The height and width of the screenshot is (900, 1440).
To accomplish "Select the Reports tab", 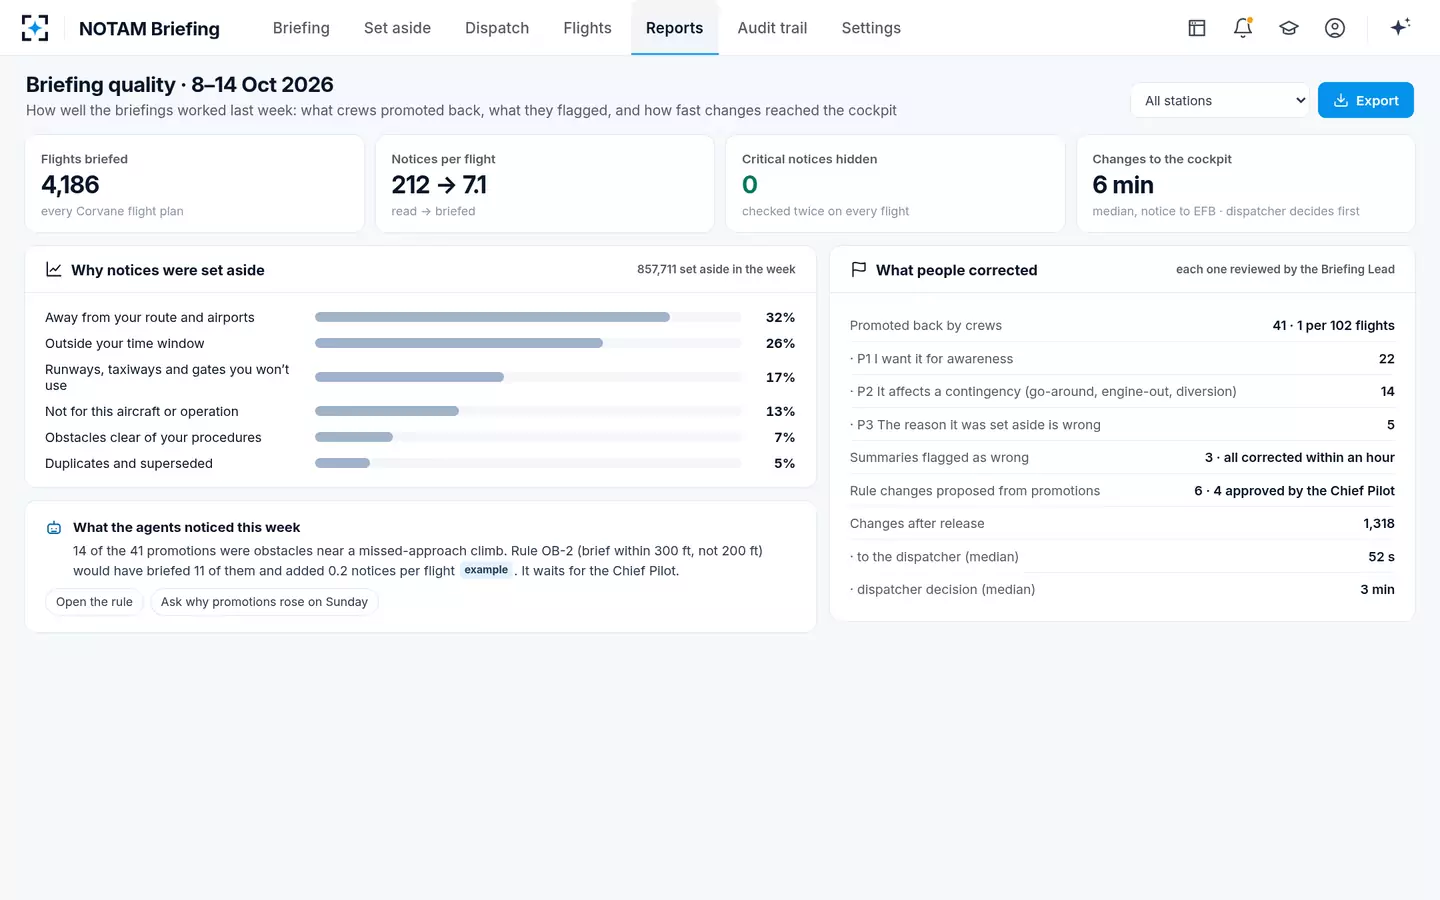I will [x=674, y=28].
